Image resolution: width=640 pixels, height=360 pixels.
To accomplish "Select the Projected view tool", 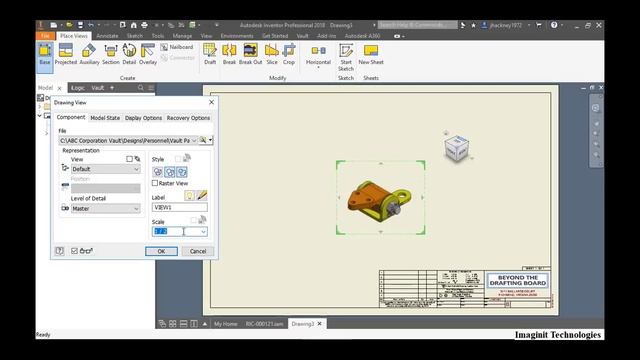I will click(x=66, y=55).
